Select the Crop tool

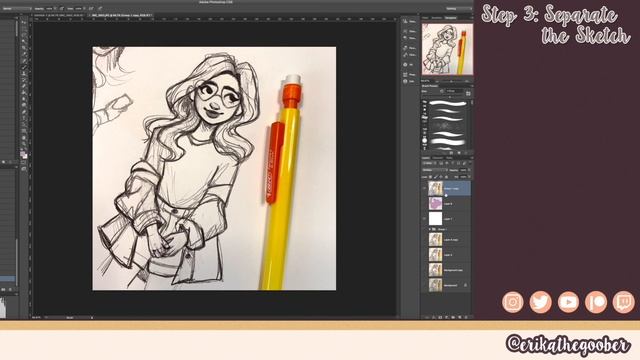(24, 47)
